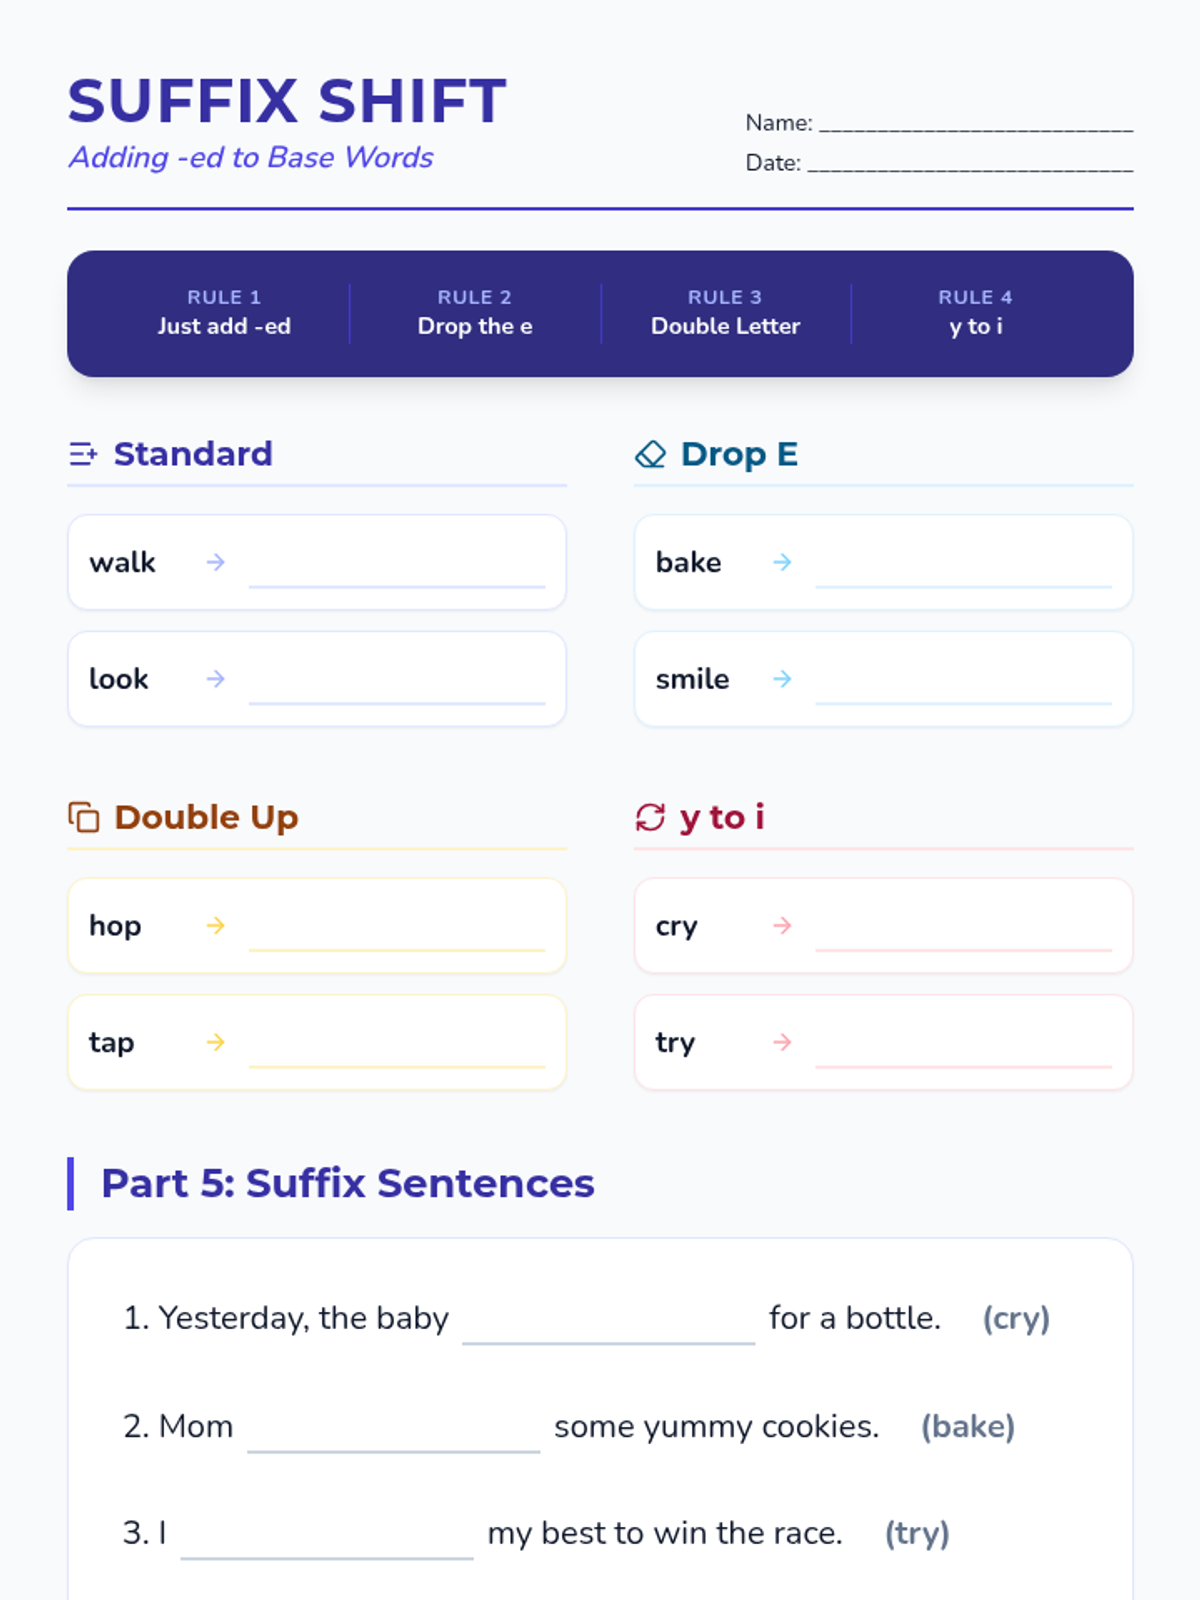Click the refresh icon beside y to i

click(x=650, y=817)
